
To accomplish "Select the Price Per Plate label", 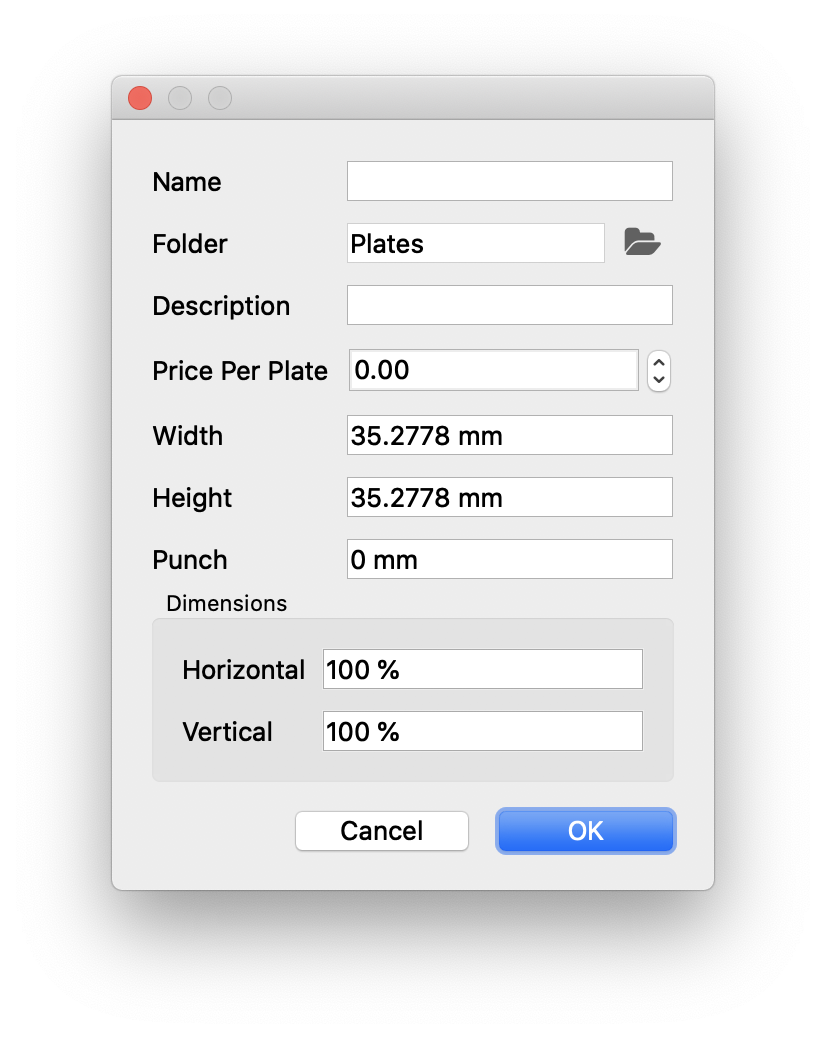I will (x=239, y=371).
